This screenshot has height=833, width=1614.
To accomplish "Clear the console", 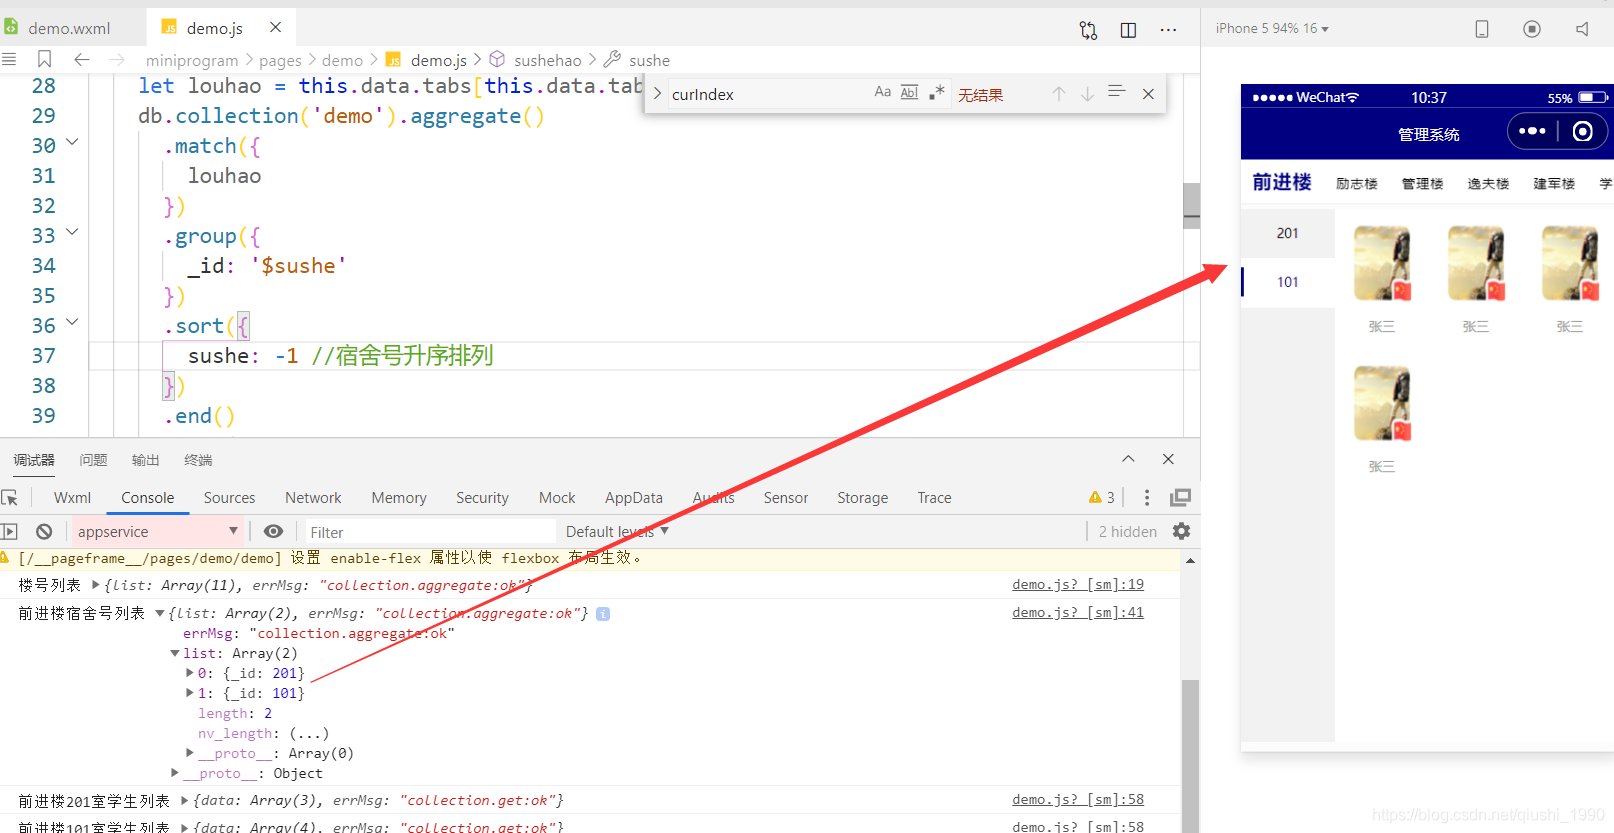I will pos(44,532).
